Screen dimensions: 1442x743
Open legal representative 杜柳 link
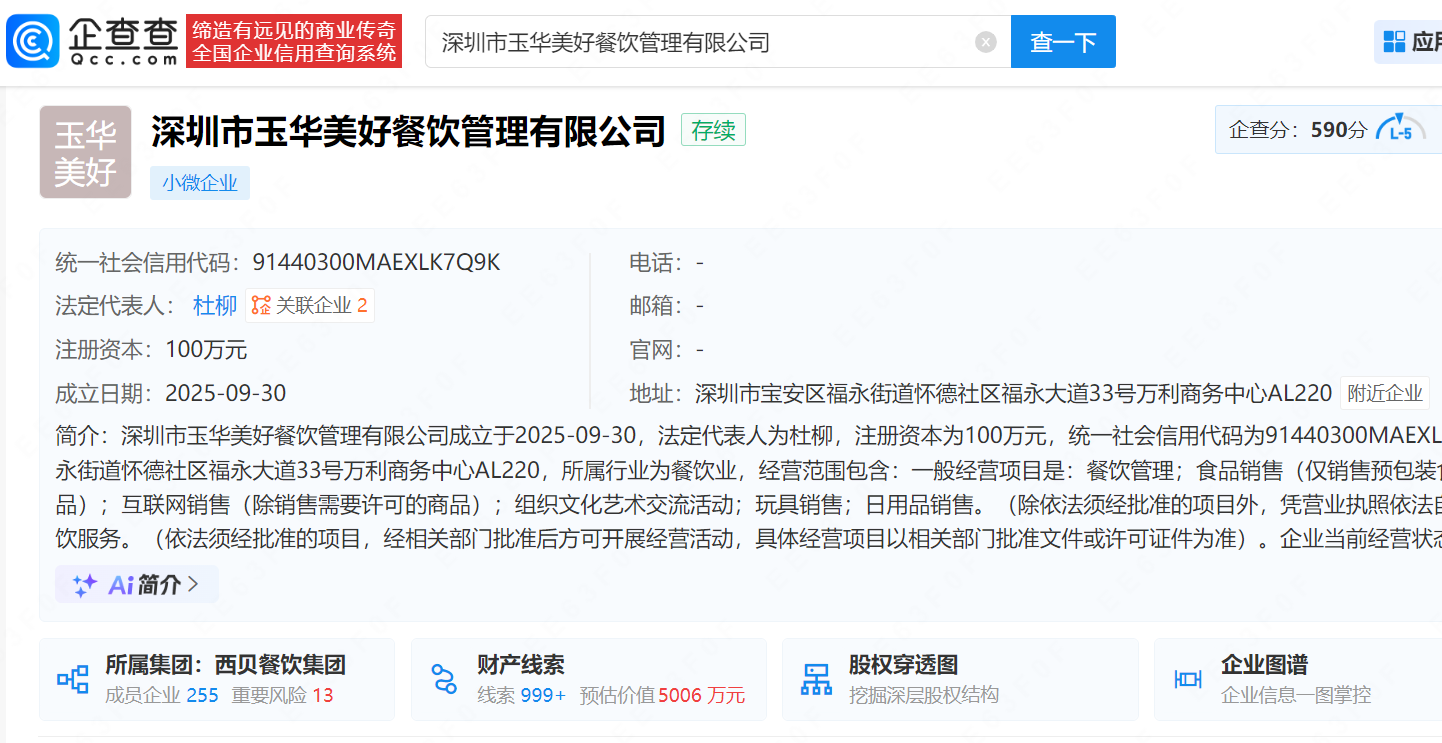(215, 306)
